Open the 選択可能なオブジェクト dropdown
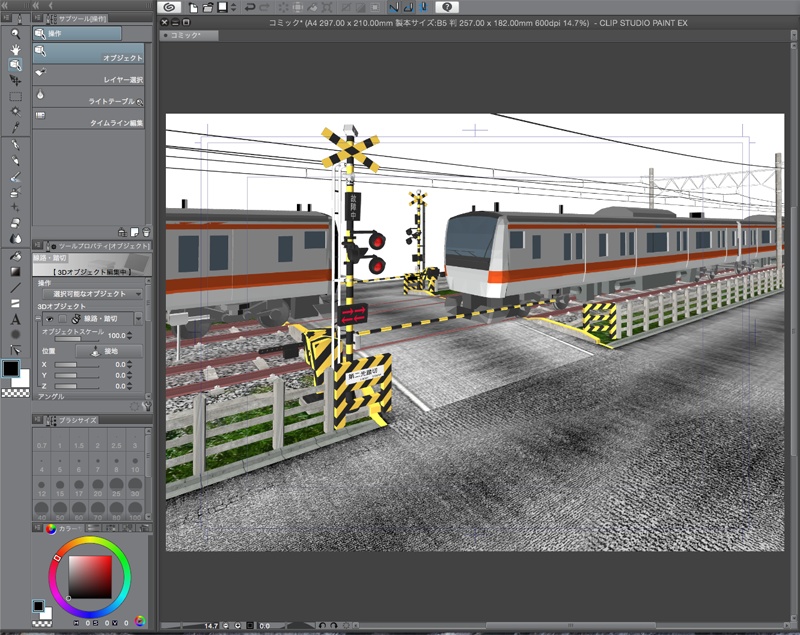This screenshot has height=635, width=800. (90, 292)
